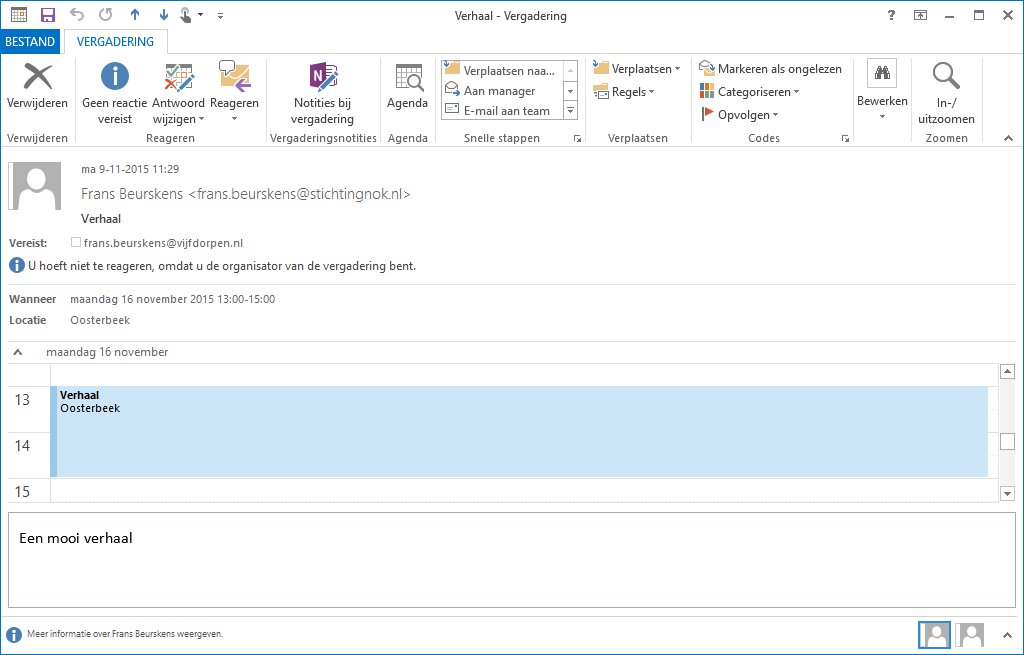Click the calendar preview vertical scrollbar thumb
The width and height of the screenshot is (1024, 655).
[x=1007, y=441]
